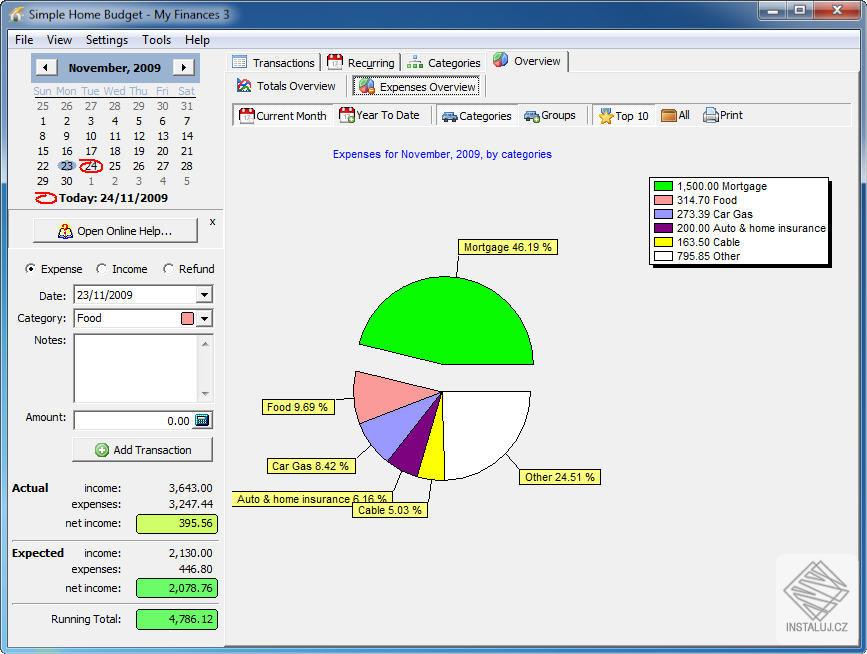Click the Add Transaction button
This screenshot has width=867, height=654.
point(143,450)
